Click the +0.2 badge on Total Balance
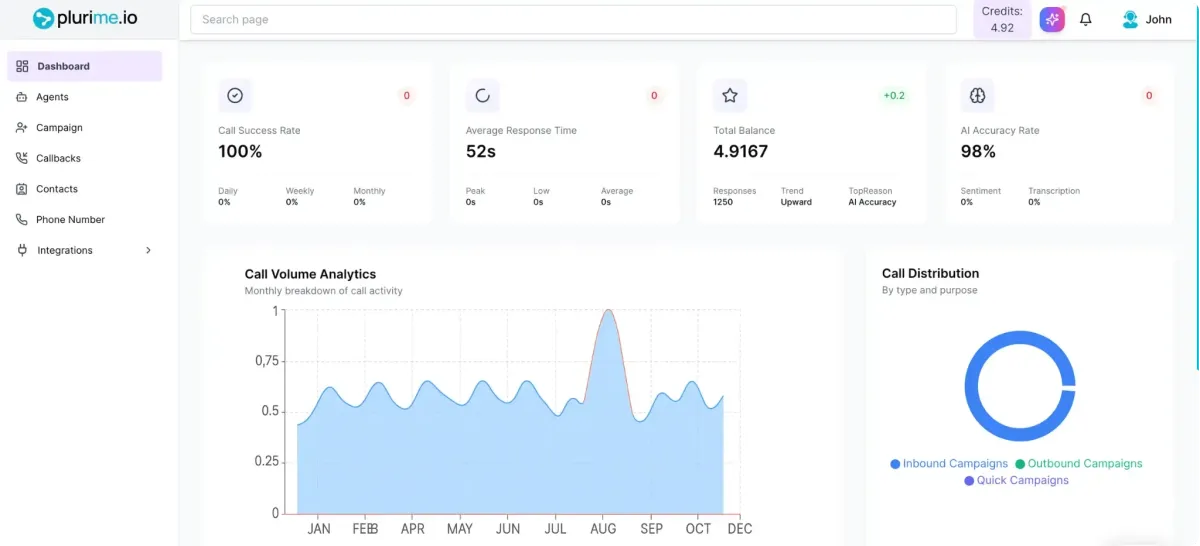 (893, 96)
